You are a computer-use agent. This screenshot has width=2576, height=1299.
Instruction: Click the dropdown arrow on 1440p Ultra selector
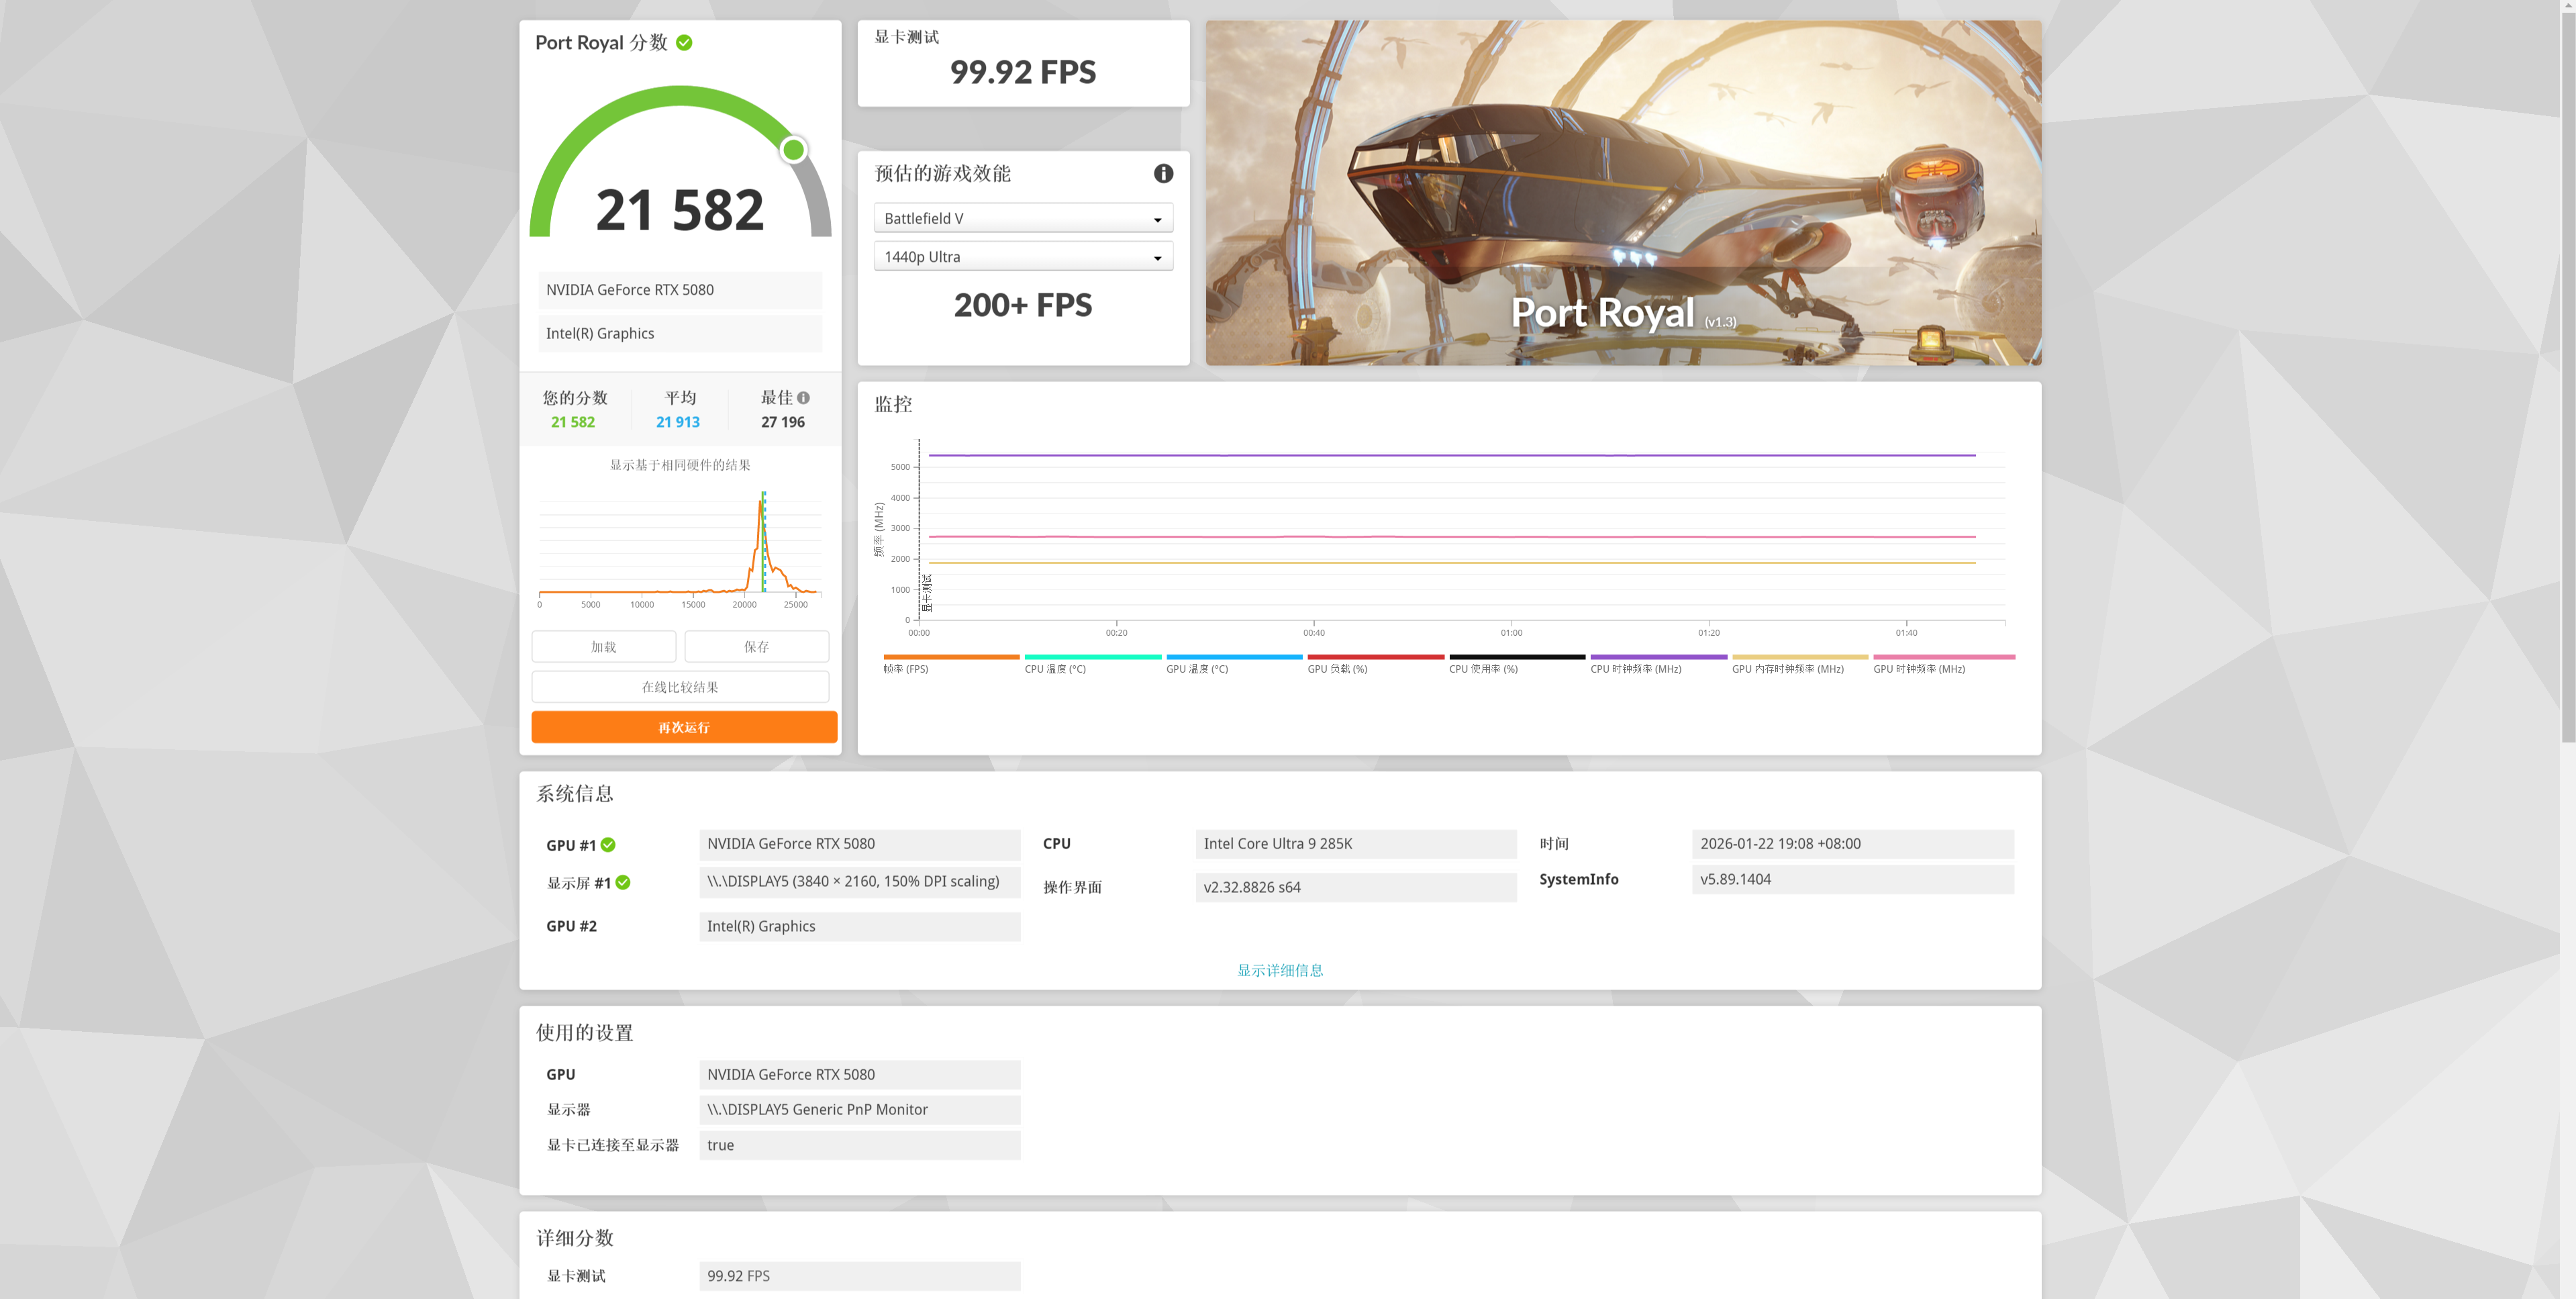(x=1157, y=257)
